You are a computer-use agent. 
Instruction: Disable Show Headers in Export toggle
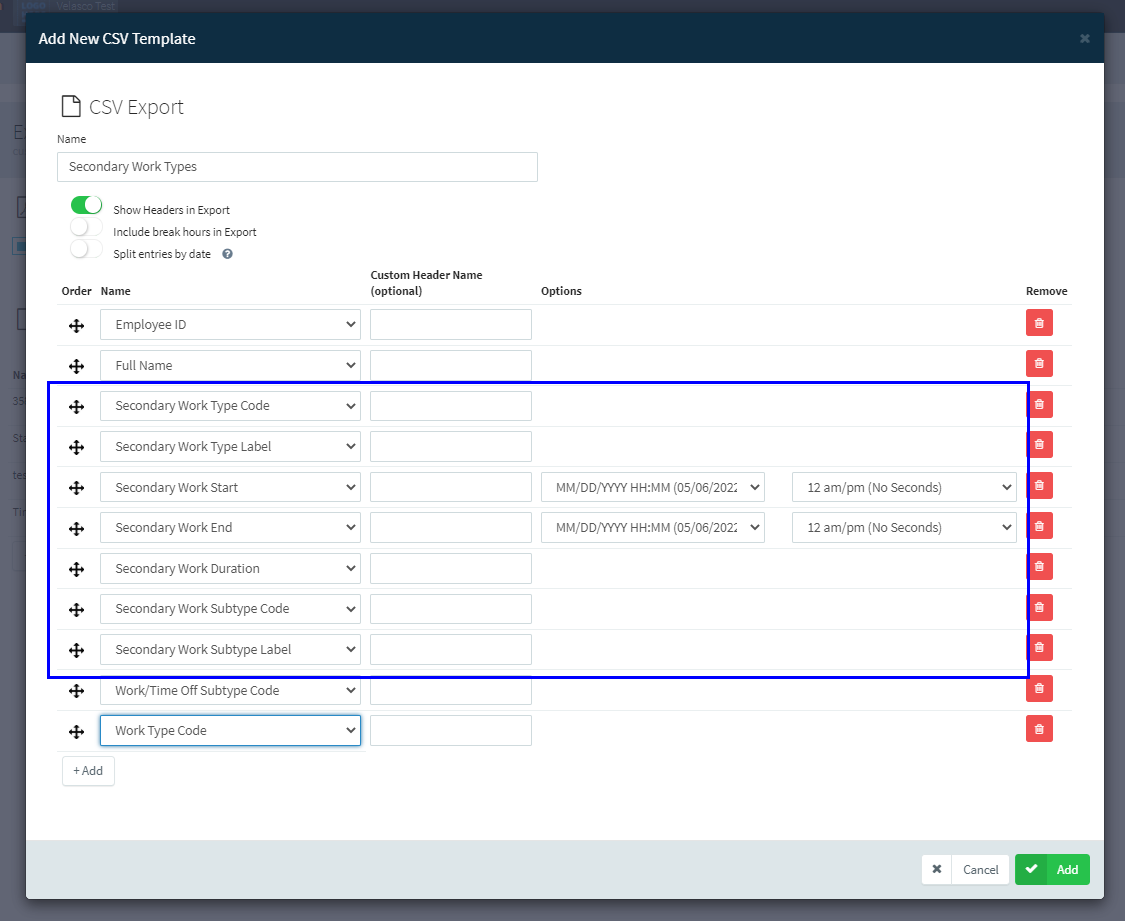pos(86,205)
